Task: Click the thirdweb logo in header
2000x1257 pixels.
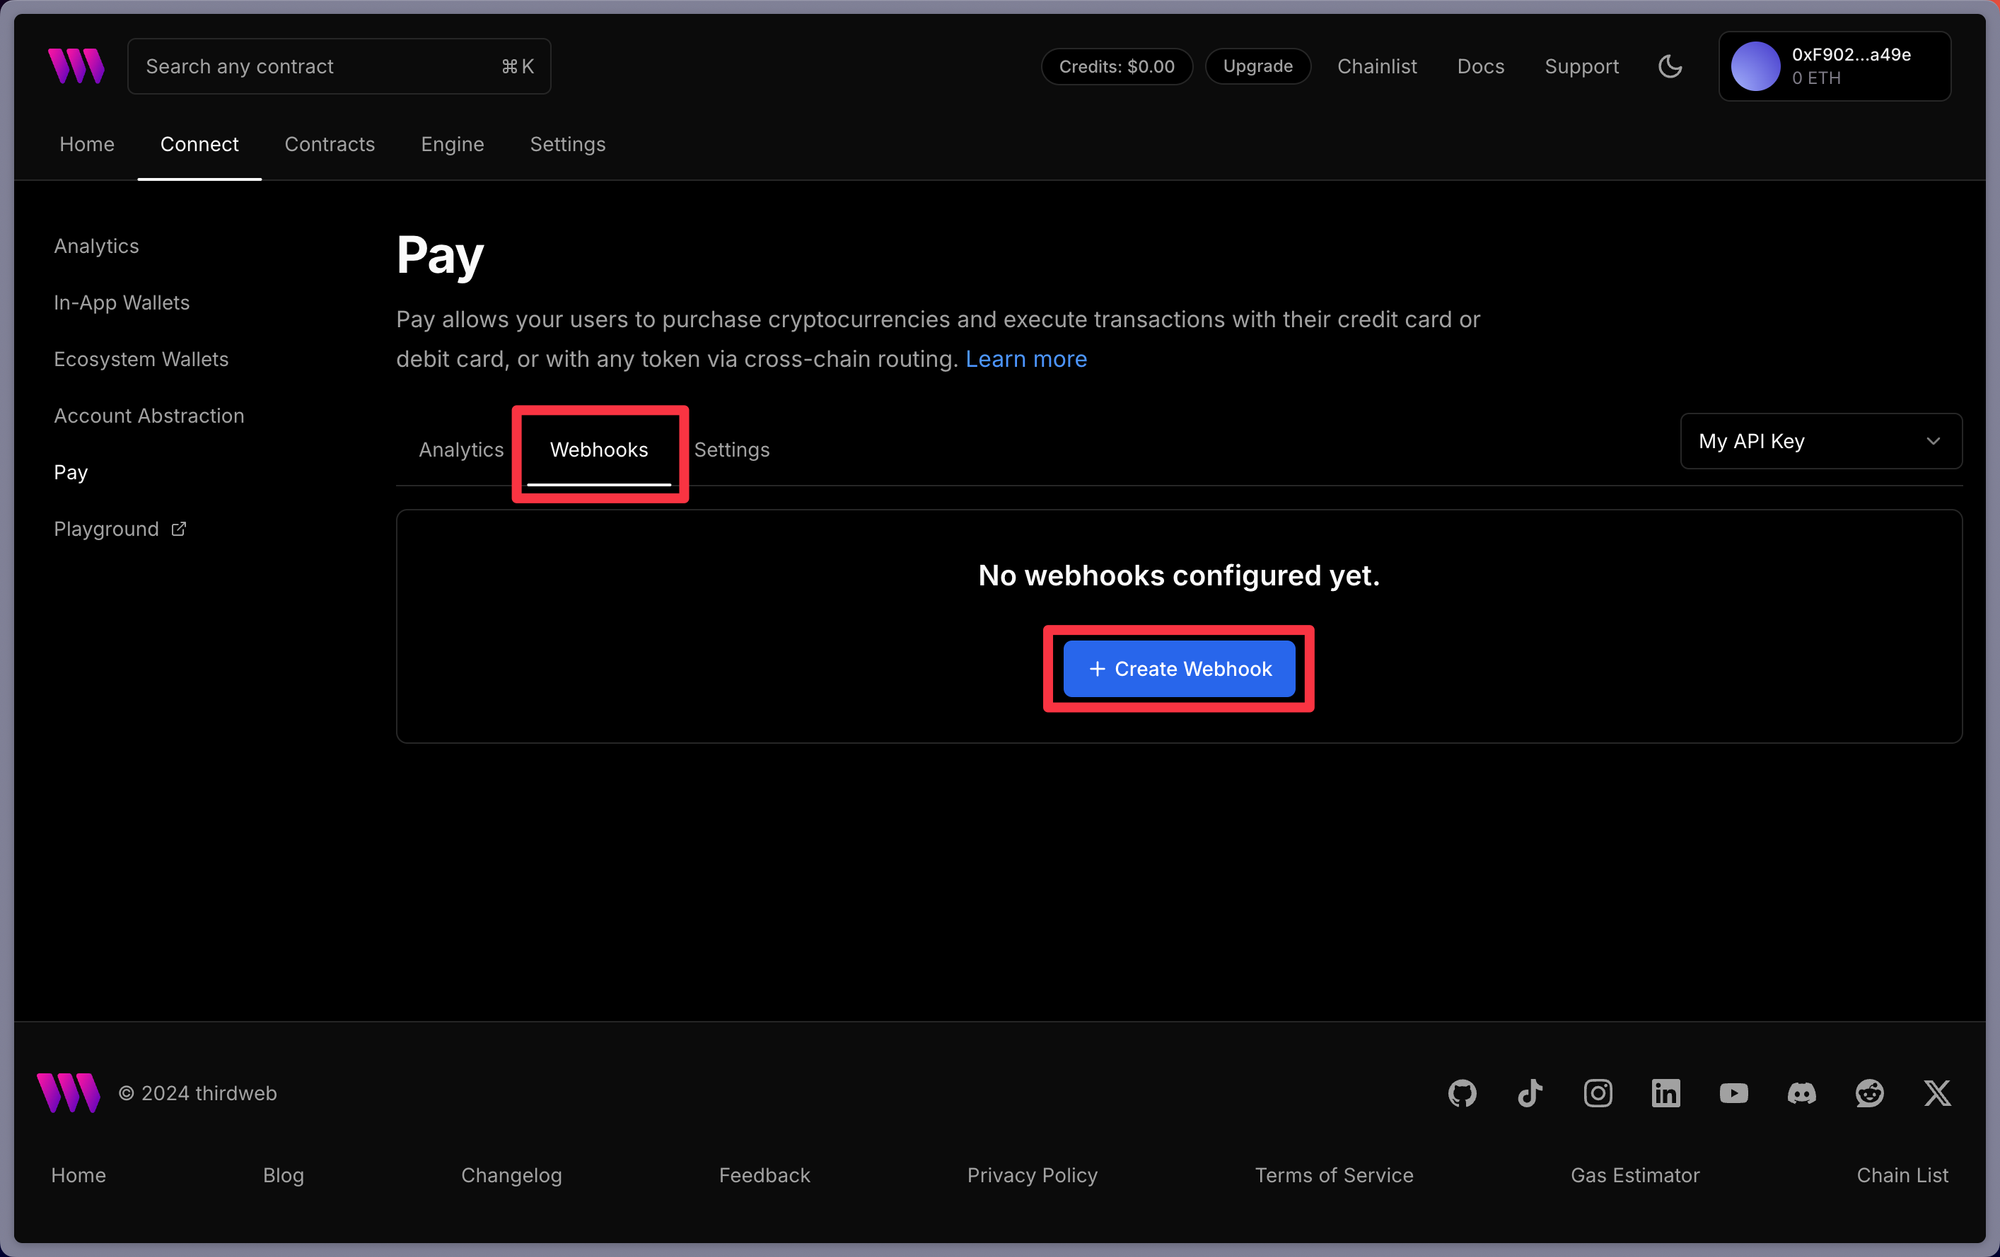Action: [76, 66]
